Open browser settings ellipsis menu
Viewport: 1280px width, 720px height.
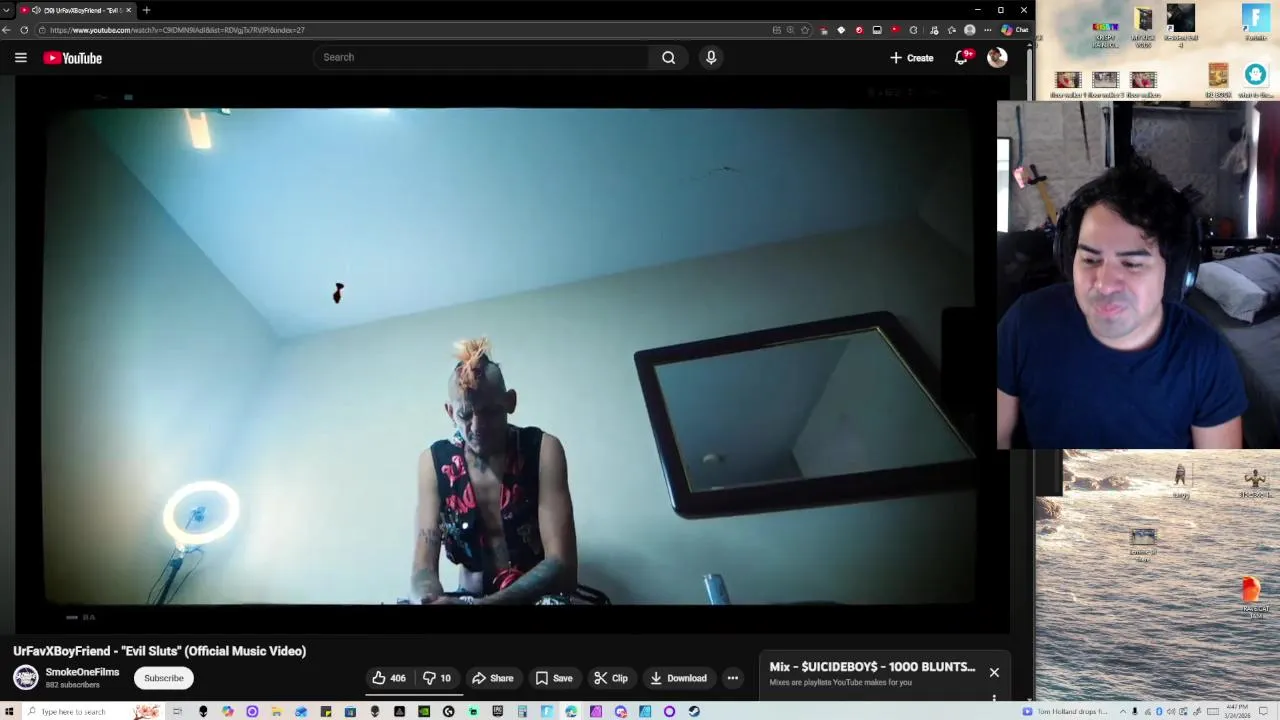click(x=987, y=30)
